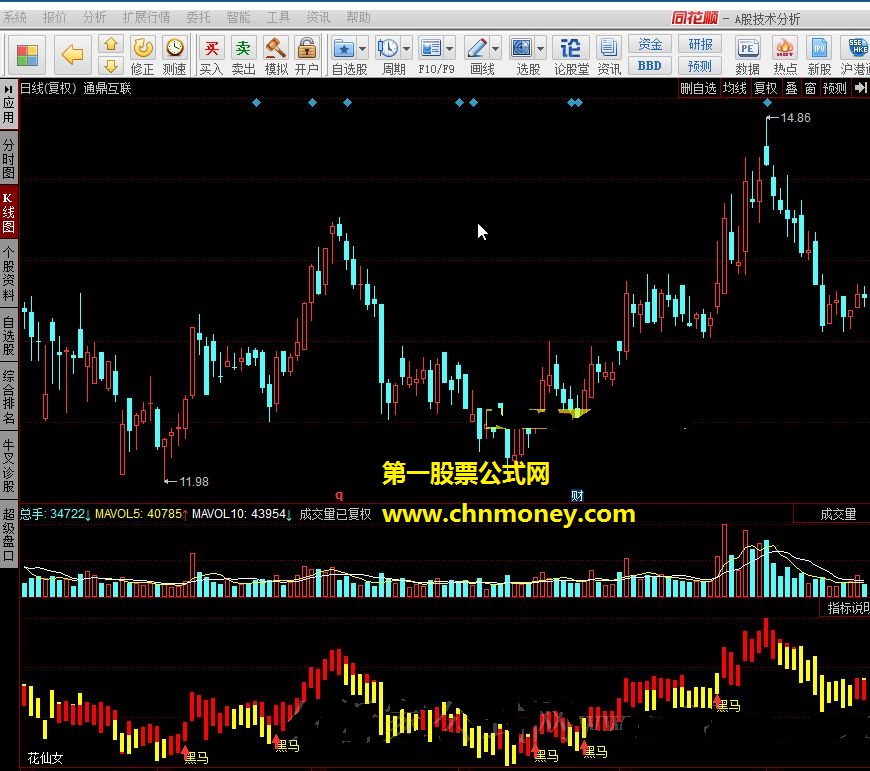Screen dimensions: 870x771
Task: Click the red q marker below chart
Action: tap(339, 495)
